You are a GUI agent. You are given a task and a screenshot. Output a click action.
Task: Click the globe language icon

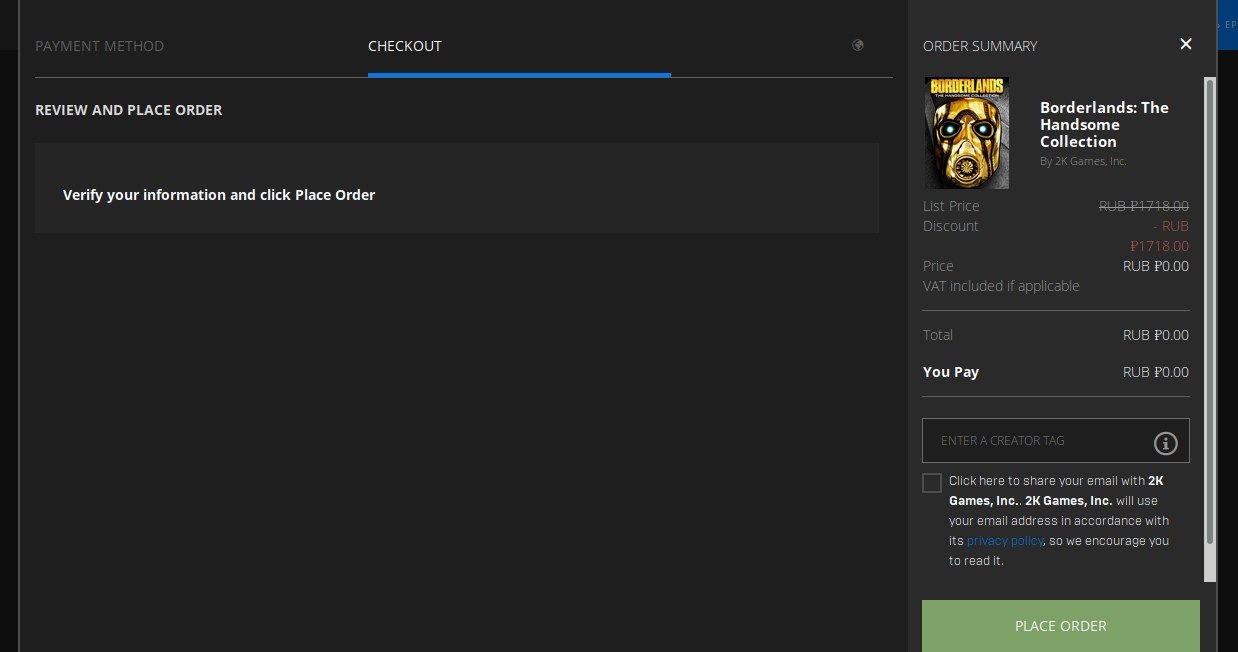point(857,45)
